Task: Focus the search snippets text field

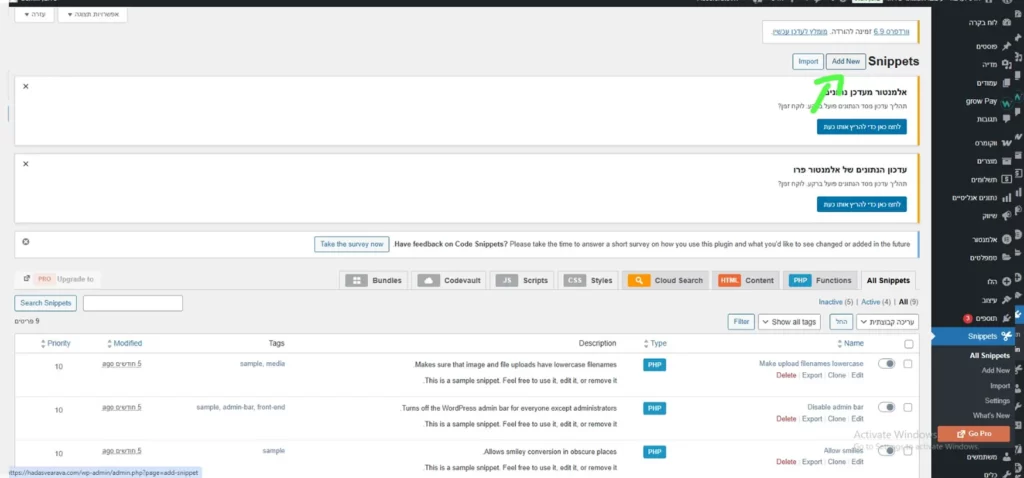Action: (133, 303)
